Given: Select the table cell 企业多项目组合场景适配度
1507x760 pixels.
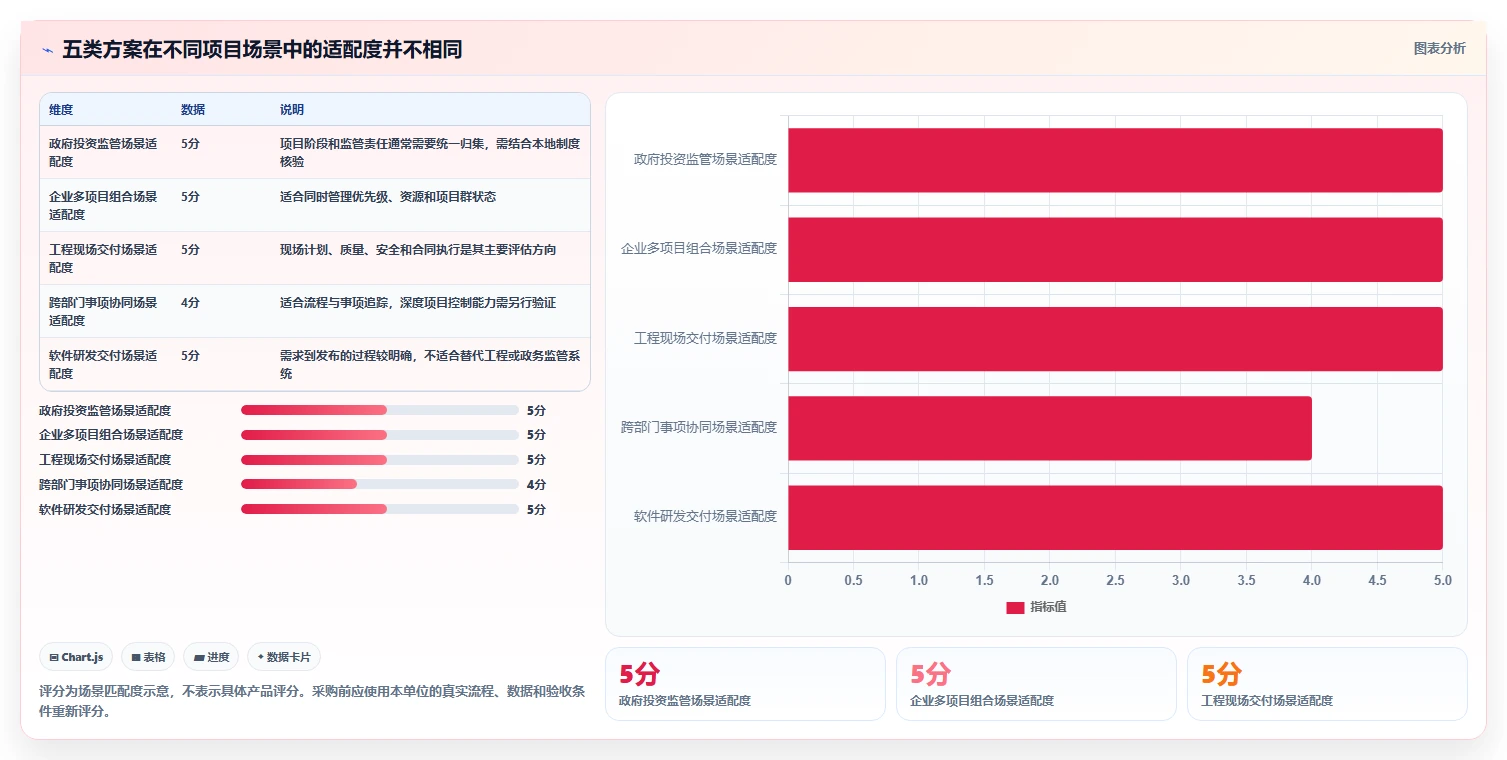Looking at the screenshot, I should 104,205.
